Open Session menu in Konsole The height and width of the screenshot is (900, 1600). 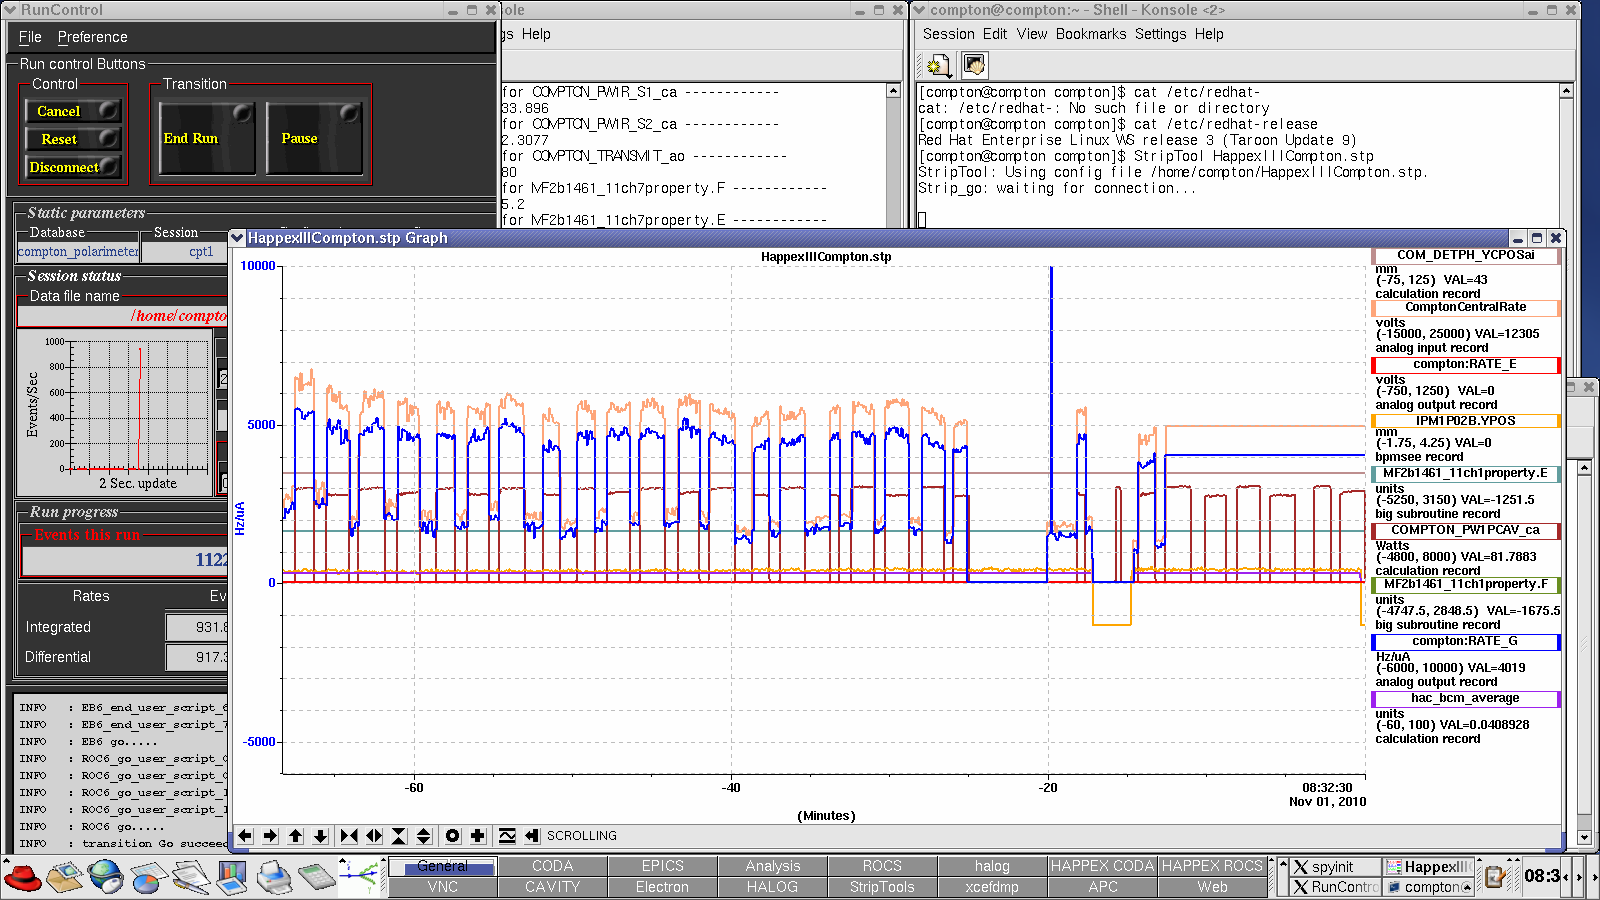pyautogui.click(x=948, y=34)
